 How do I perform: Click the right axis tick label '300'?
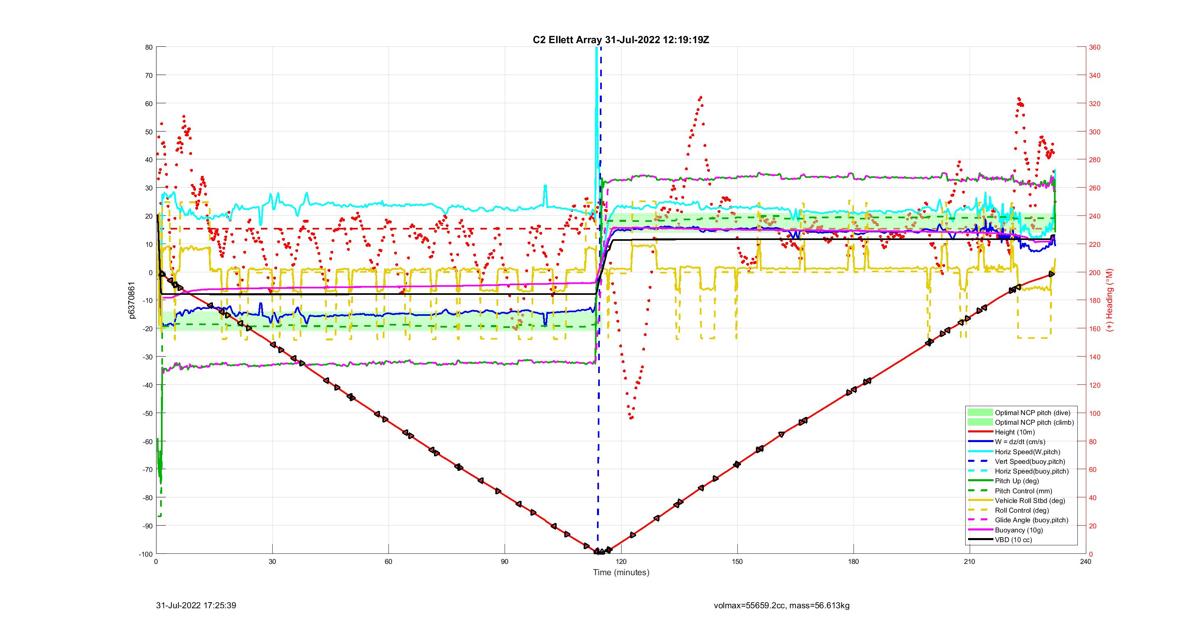pyautogui.click(x=1095, y=132)
